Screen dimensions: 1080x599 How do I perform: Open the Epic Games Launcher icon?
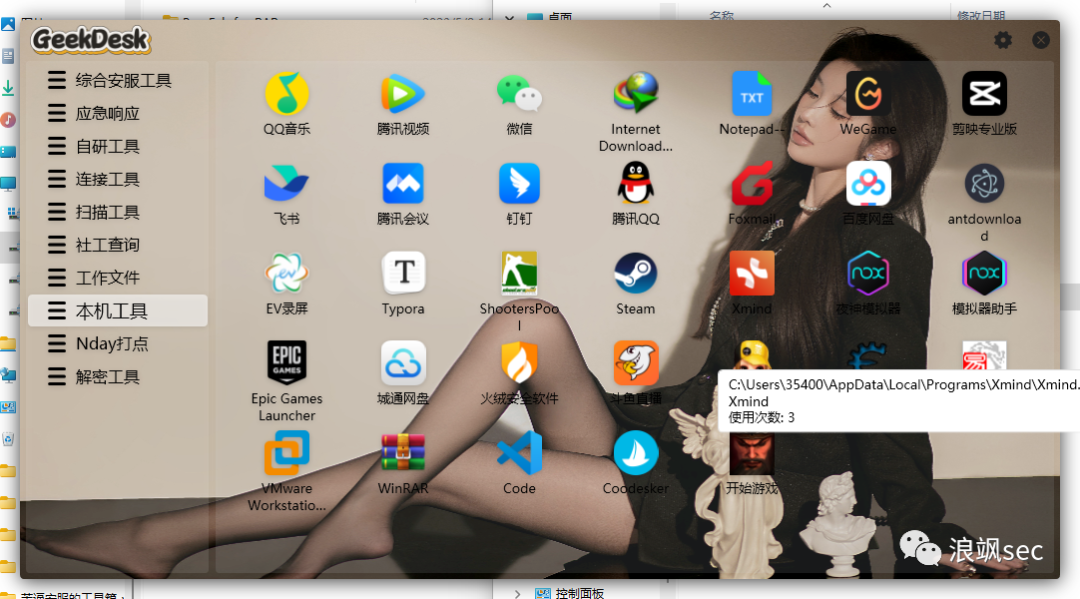click(x=287, y=363)
